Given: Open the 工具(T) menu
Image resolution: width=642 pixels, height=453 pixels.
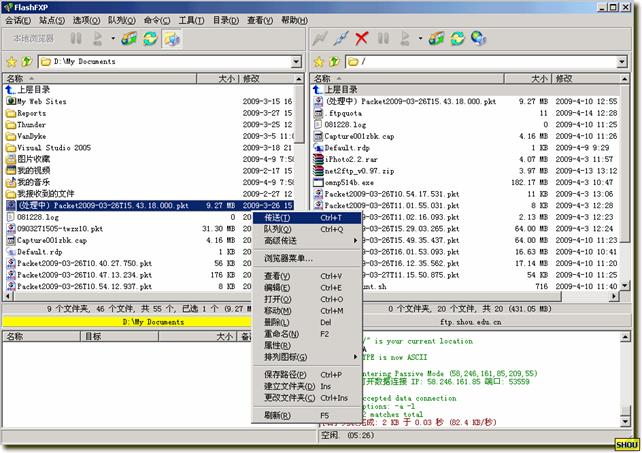Looking at the screenshot, I should pos(191,20).
